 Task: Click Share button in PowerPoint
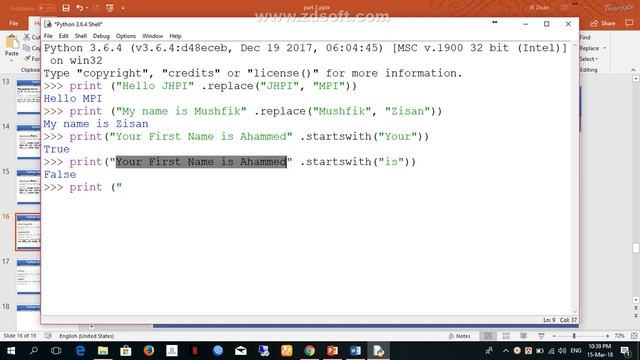[603, 23]
